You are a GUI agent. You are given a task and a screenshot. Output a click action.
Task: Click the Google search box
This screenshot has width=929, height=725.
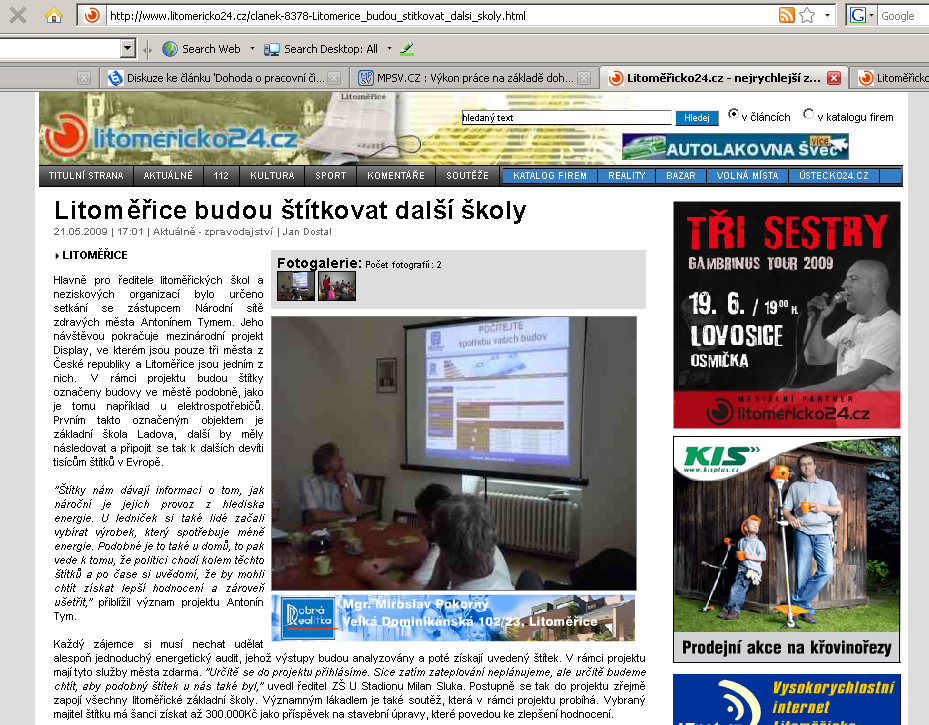(903, 16)
